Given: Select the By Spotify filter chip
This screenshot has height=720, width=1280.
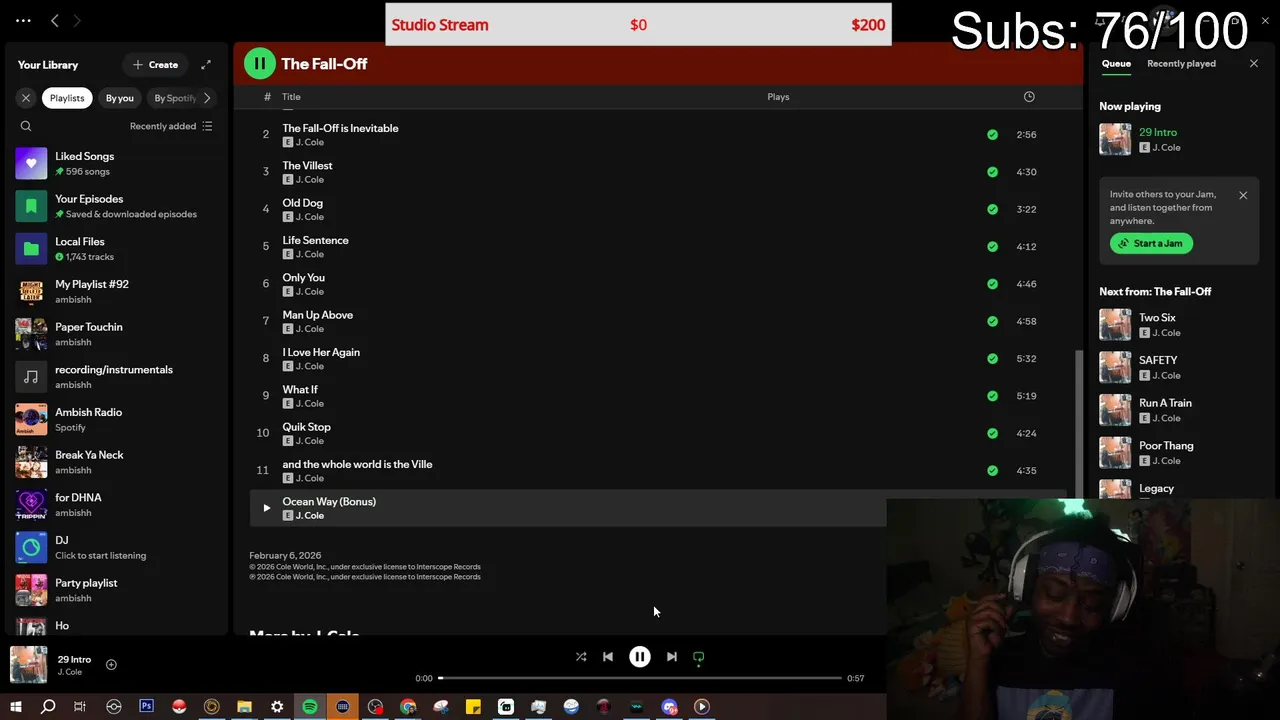Looking at the screenshot, I should click(174, 98).
